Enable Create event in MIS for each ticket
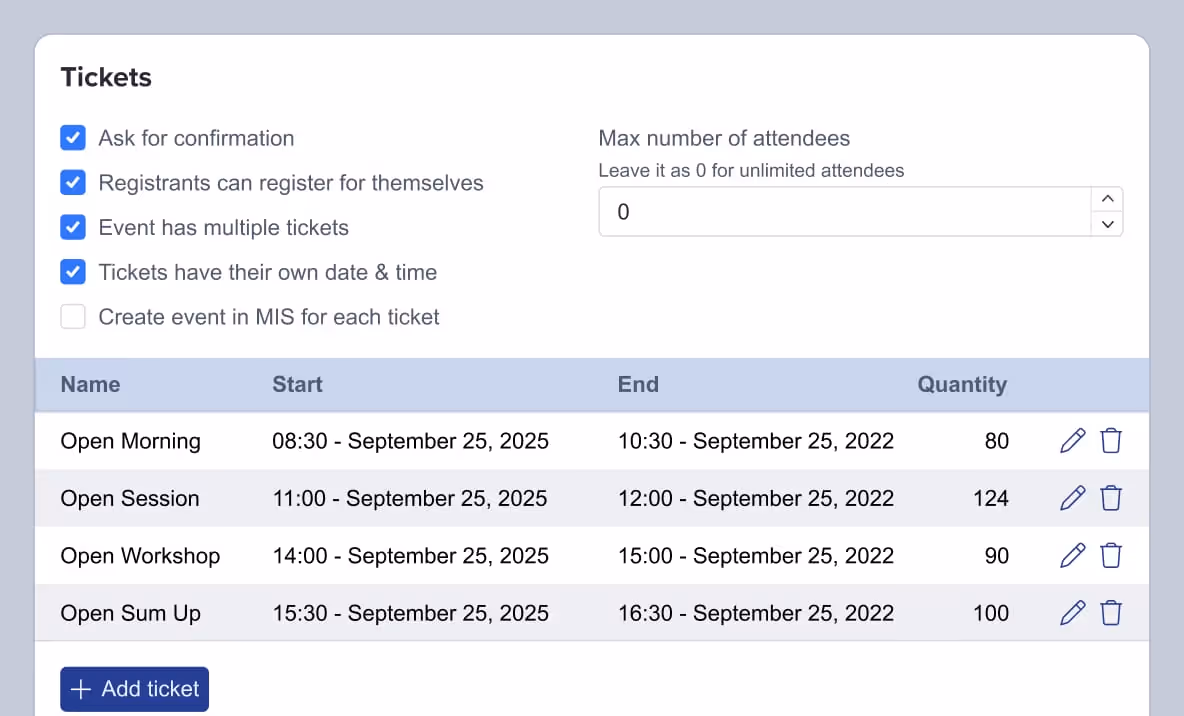This screenshot has height=716, width=1184. tap(73, 317)
